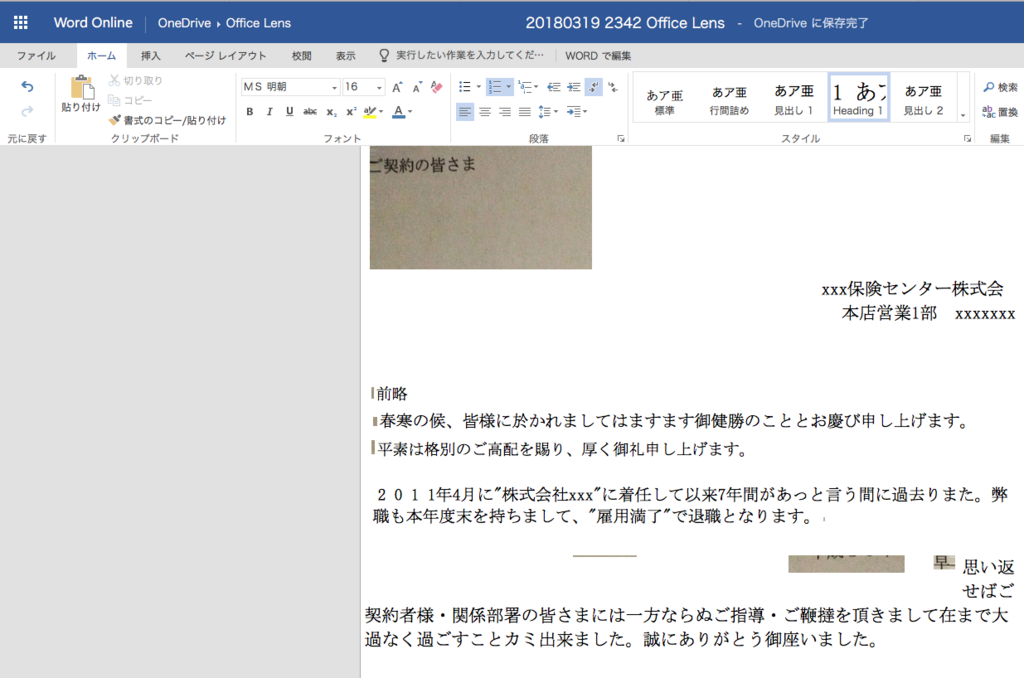The height and width of the screenshot is (678, 1024).
Task: Toggle center text alignment
Action: [485, 112]
